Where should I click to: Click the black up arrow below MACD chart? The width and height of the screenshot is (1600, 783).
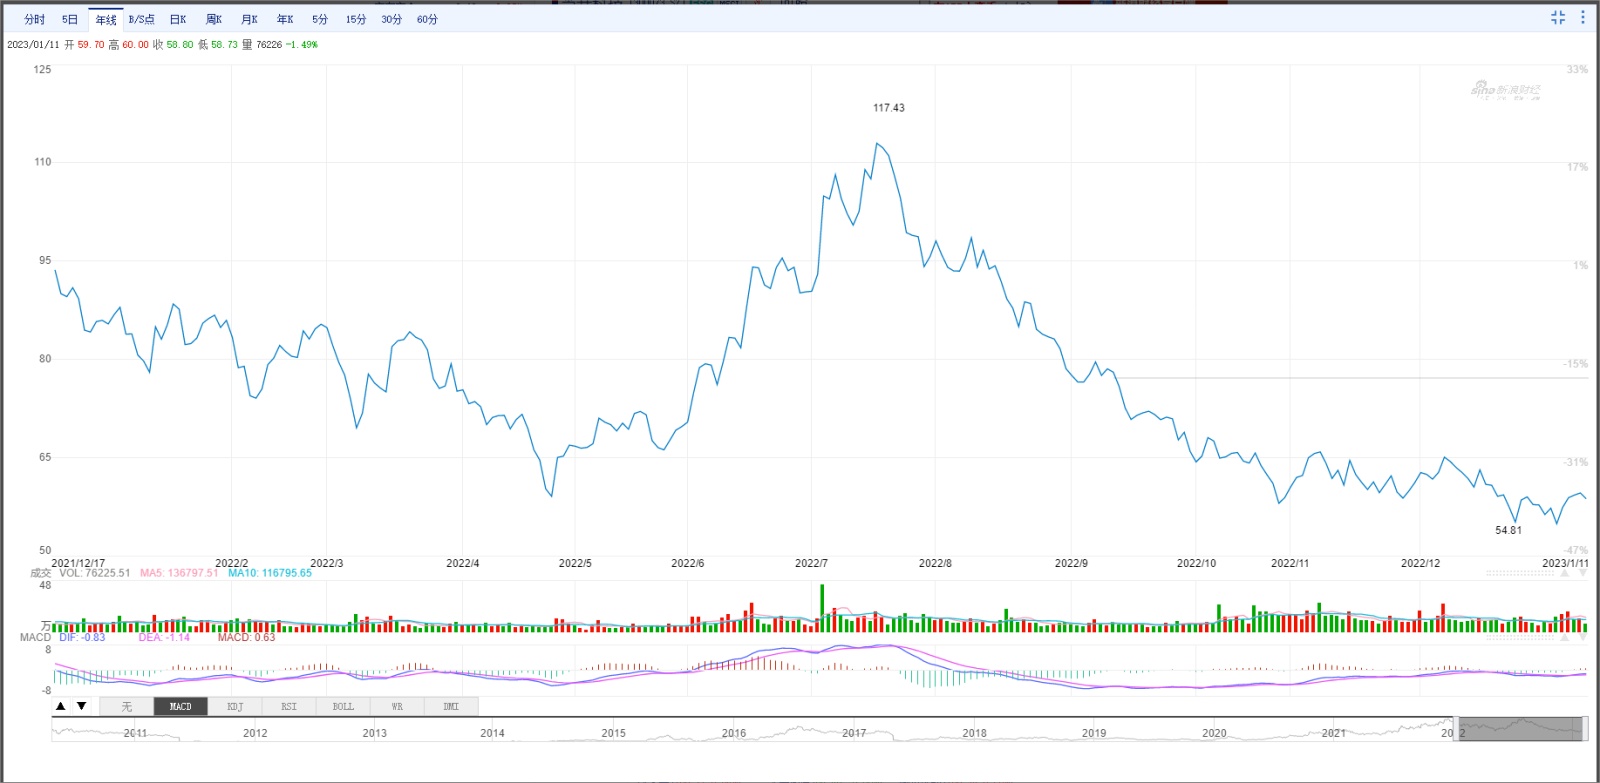[x=61, y=706]
